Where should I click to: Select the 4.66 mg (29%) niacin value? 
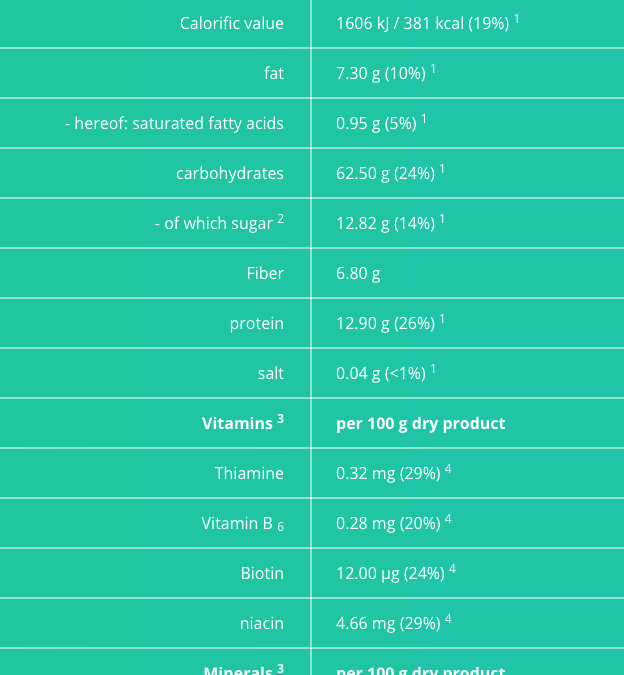pyautogui.click(x=388, y=623)
